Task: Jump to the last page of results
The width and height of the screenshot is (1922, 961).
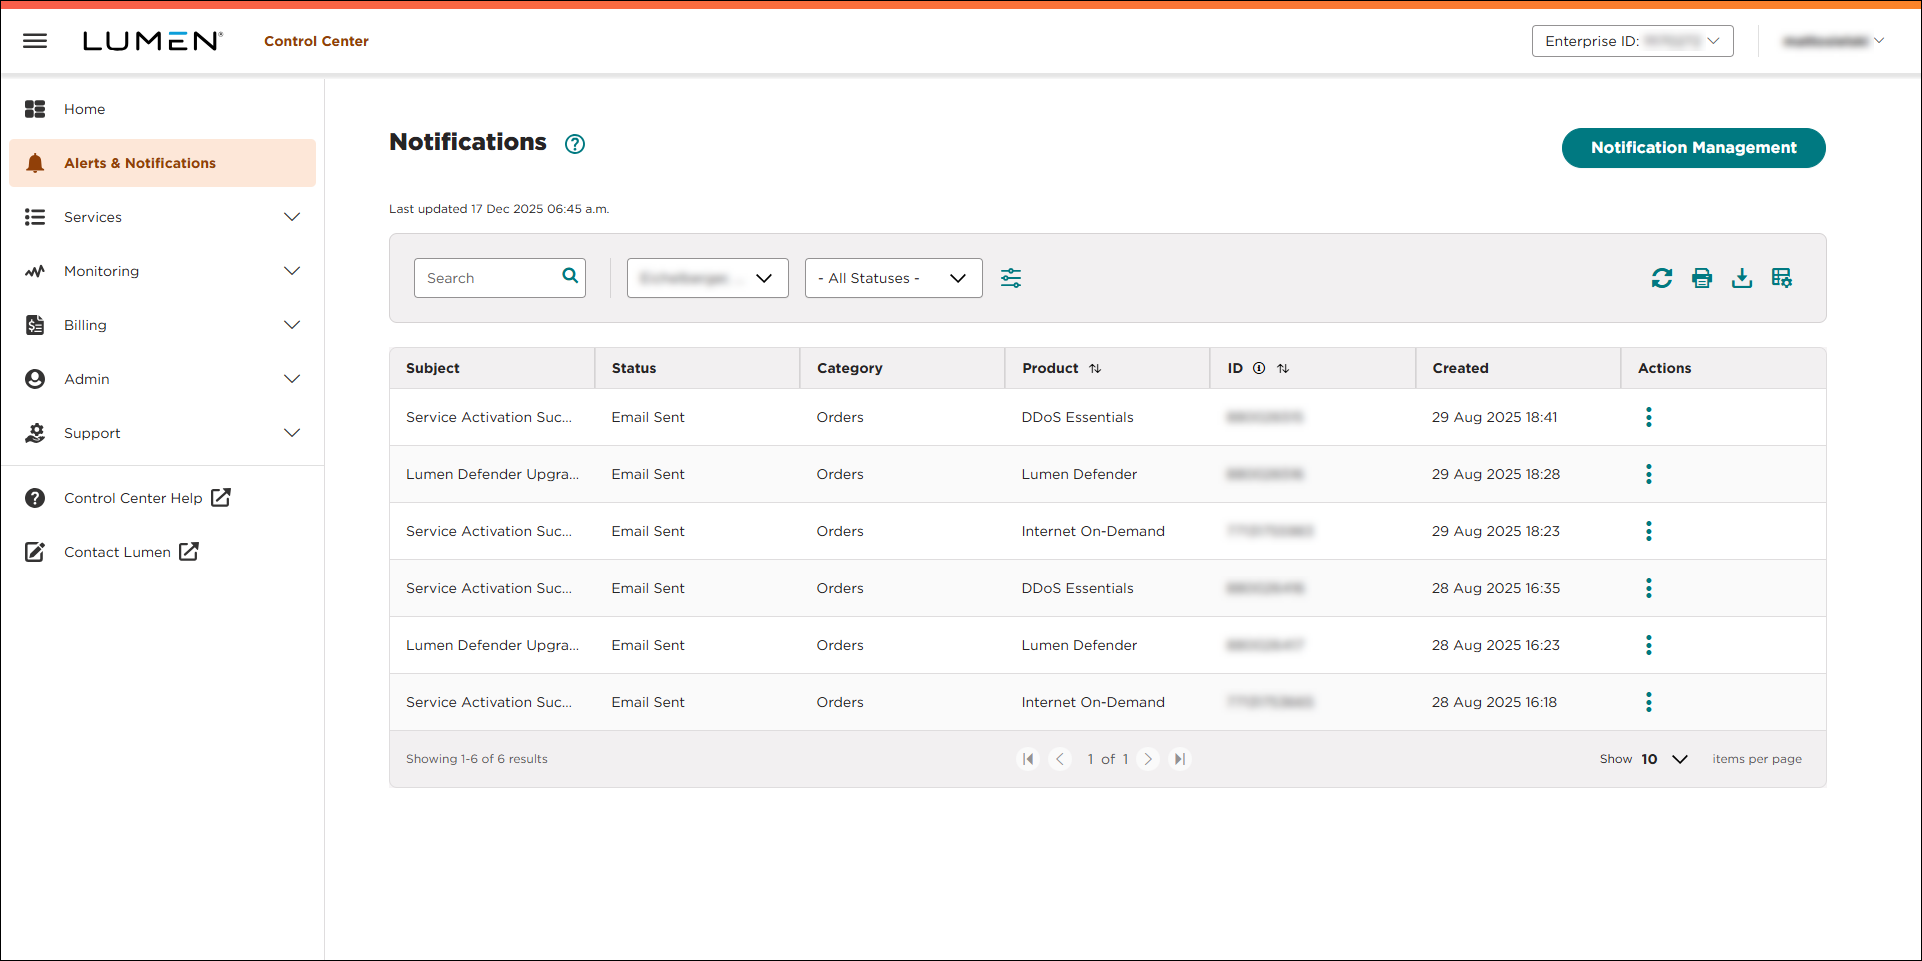Action: (1180, 759)
